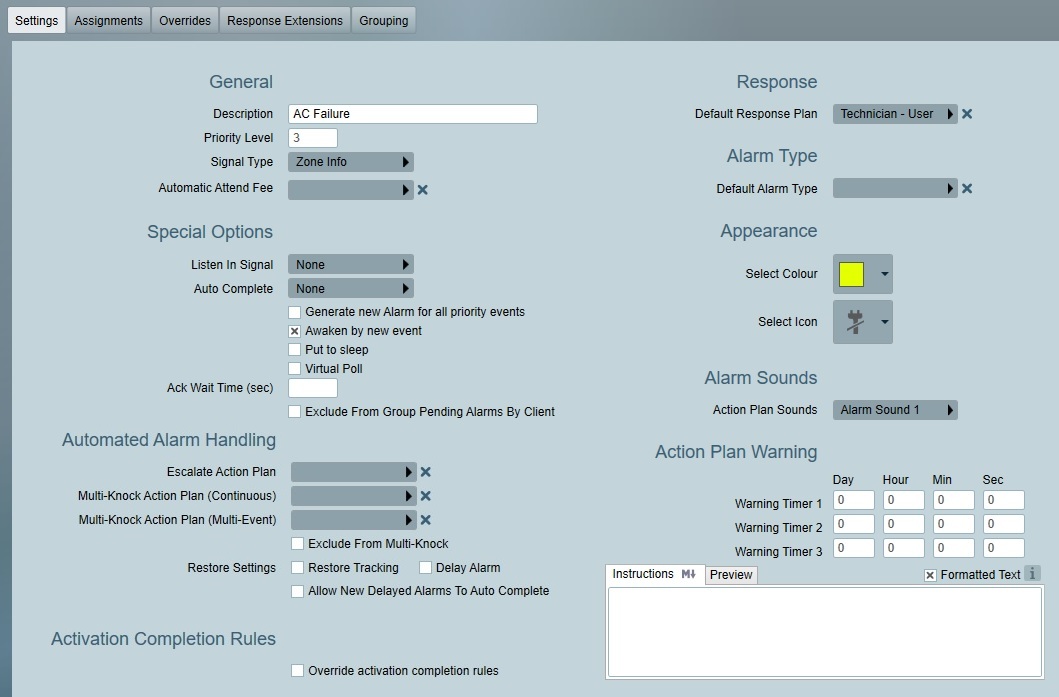Click Warning Timer 1 Hour field

904,500
